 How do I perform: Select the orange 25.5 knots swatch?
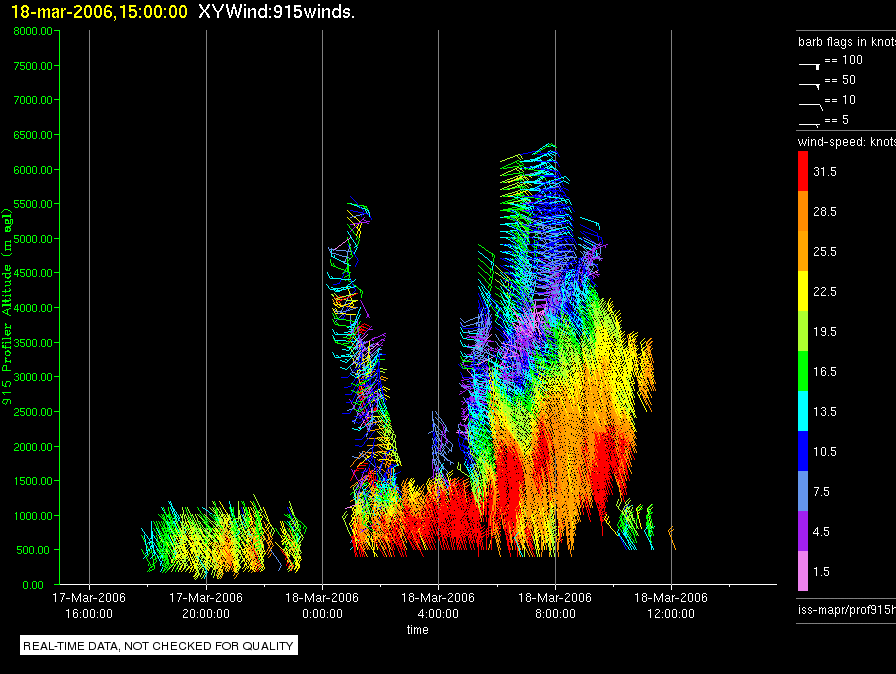pyautogui.click(x=803, y=251)
